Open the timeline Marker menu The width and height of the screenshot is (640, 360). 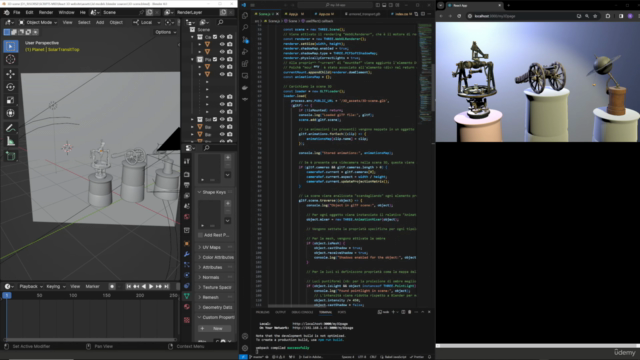92,287
